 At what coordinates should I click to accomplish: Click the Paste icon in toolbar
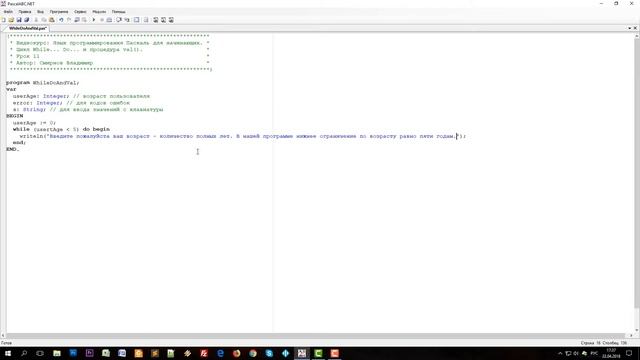click(x=52, y=20)
